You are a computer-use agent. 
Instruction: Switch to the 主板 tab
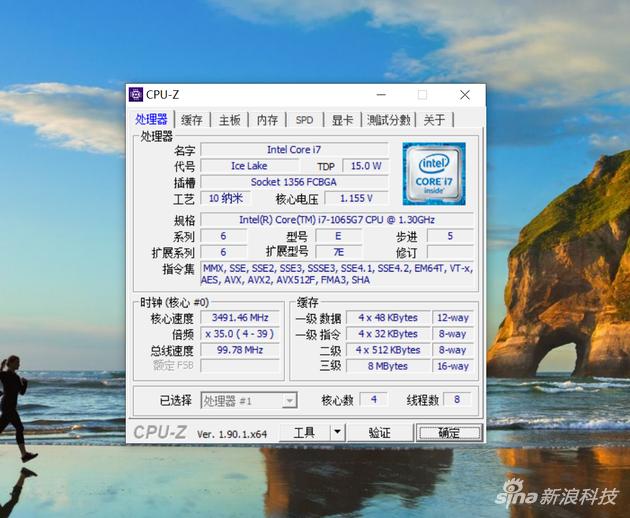click(229, 120)
